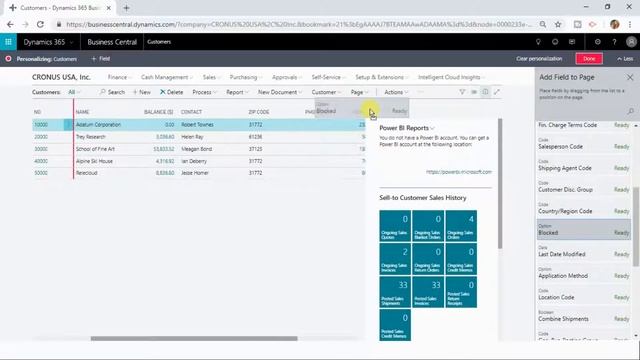Open the user account avatar in the header
This screenshot has height=360, width=640.
point(631,42)
